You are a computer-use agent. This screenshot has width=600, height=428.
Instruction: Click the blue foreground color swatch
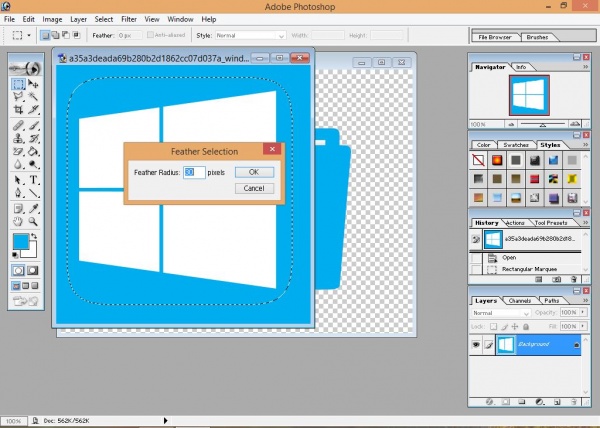pos(20,242)
